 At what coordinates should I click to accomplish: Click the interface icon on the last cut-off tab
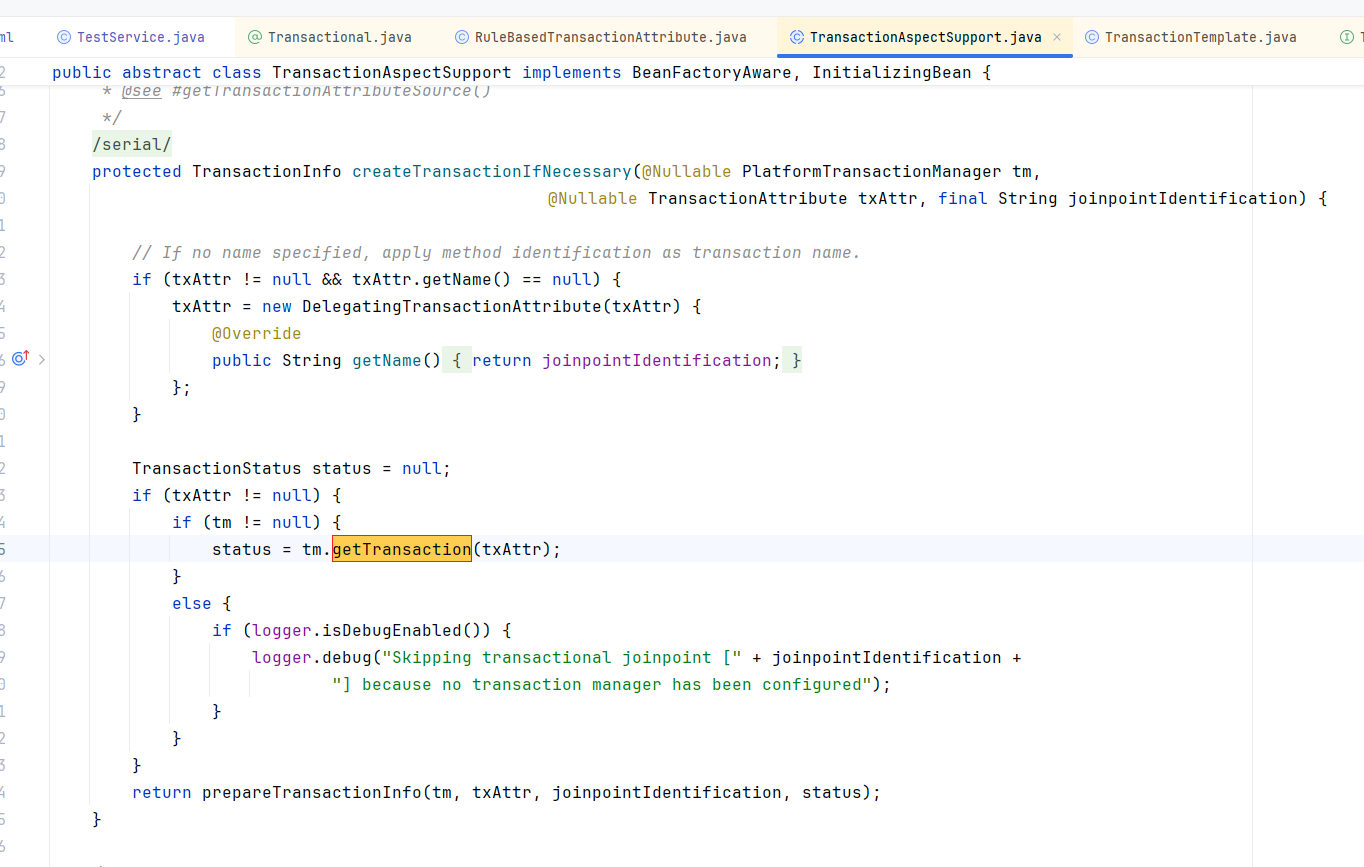tap(1346, 37)
